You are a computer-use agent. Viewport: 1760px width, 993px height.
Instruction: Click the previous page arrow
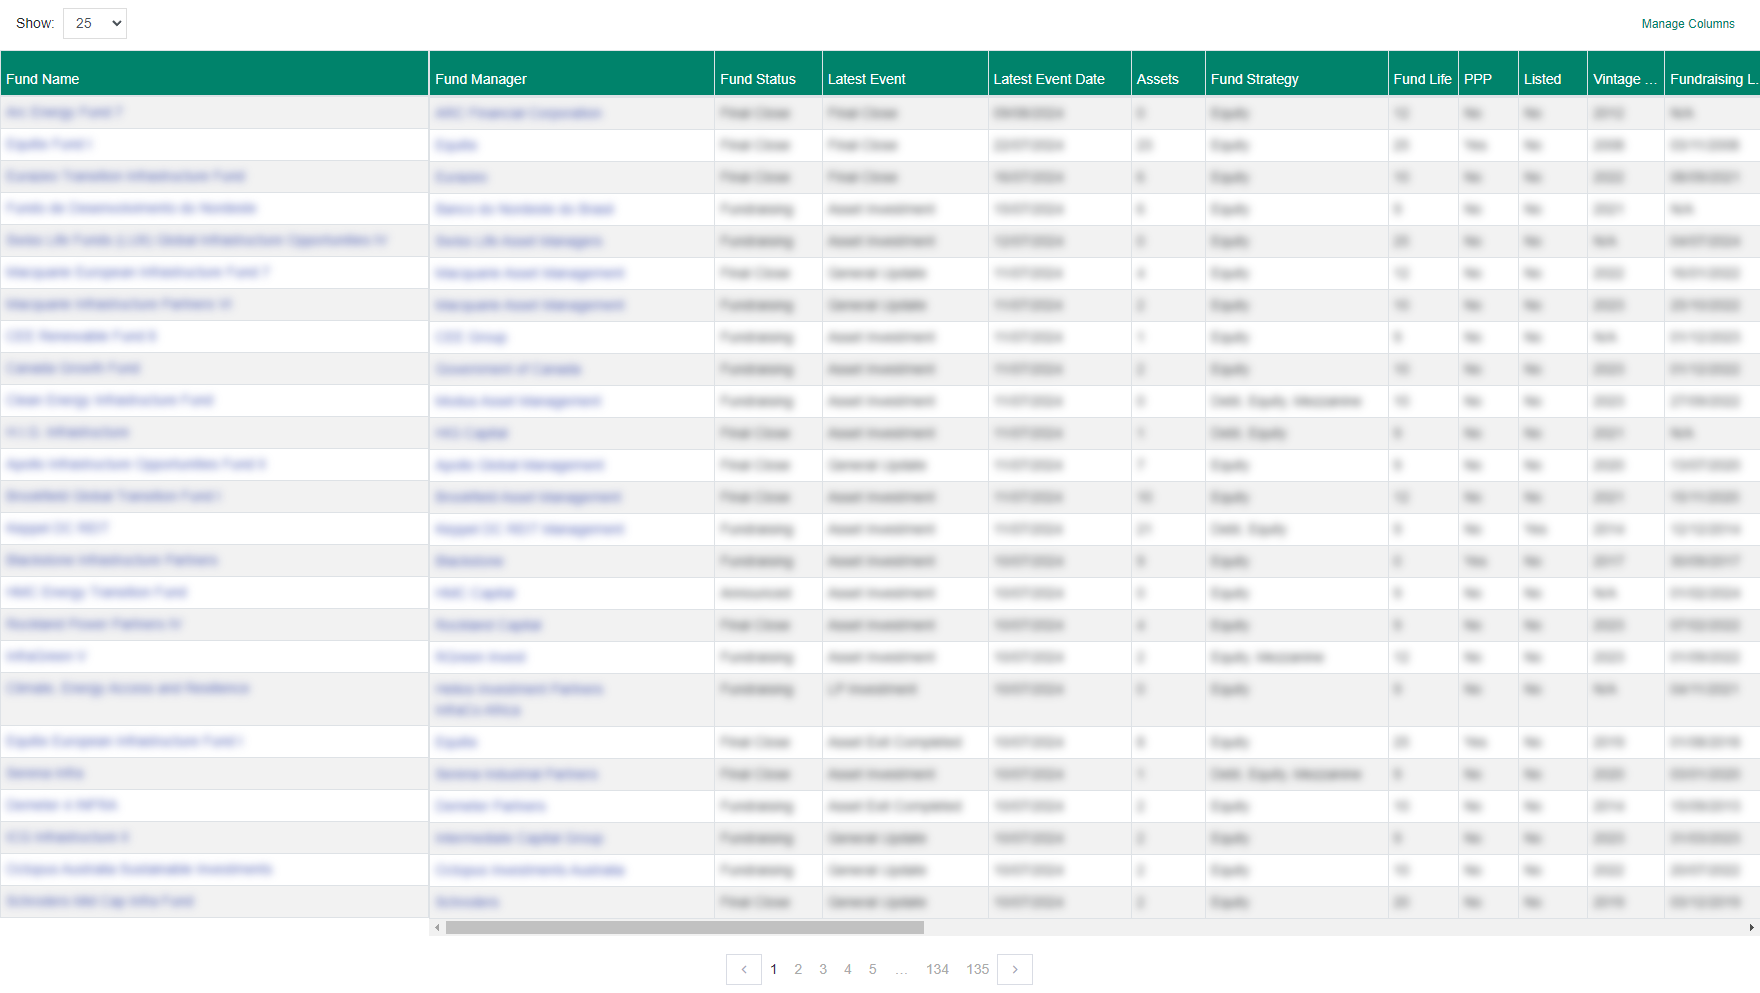tap(744, 969)
